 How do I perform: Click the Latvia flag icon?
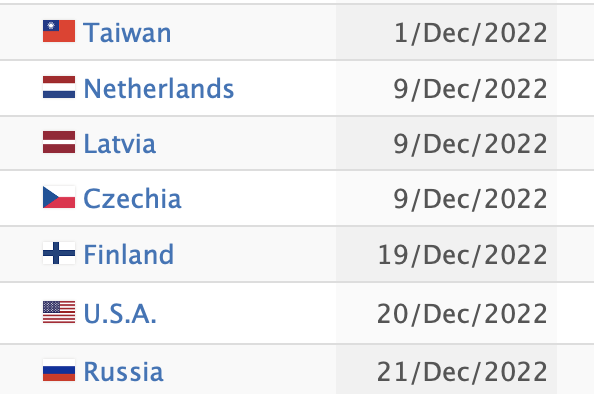pyautogui.click(x=59, y=142)
